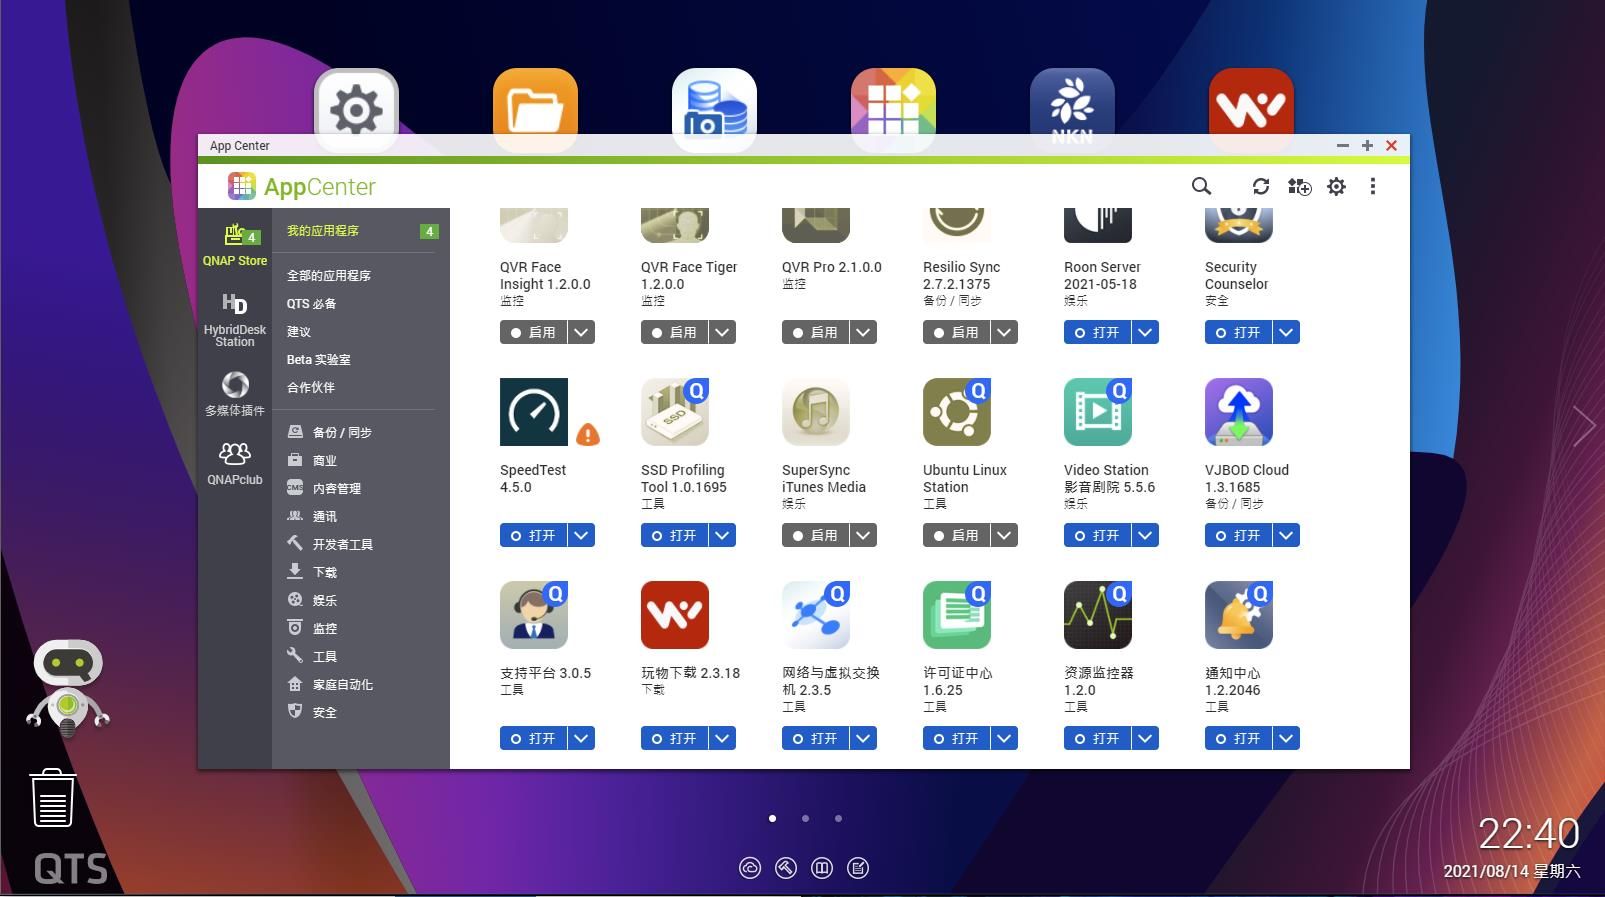Expand dropdown next to Roon Server 打开
Viewport: 1605px width, 897px height.
coord(1145,332)
